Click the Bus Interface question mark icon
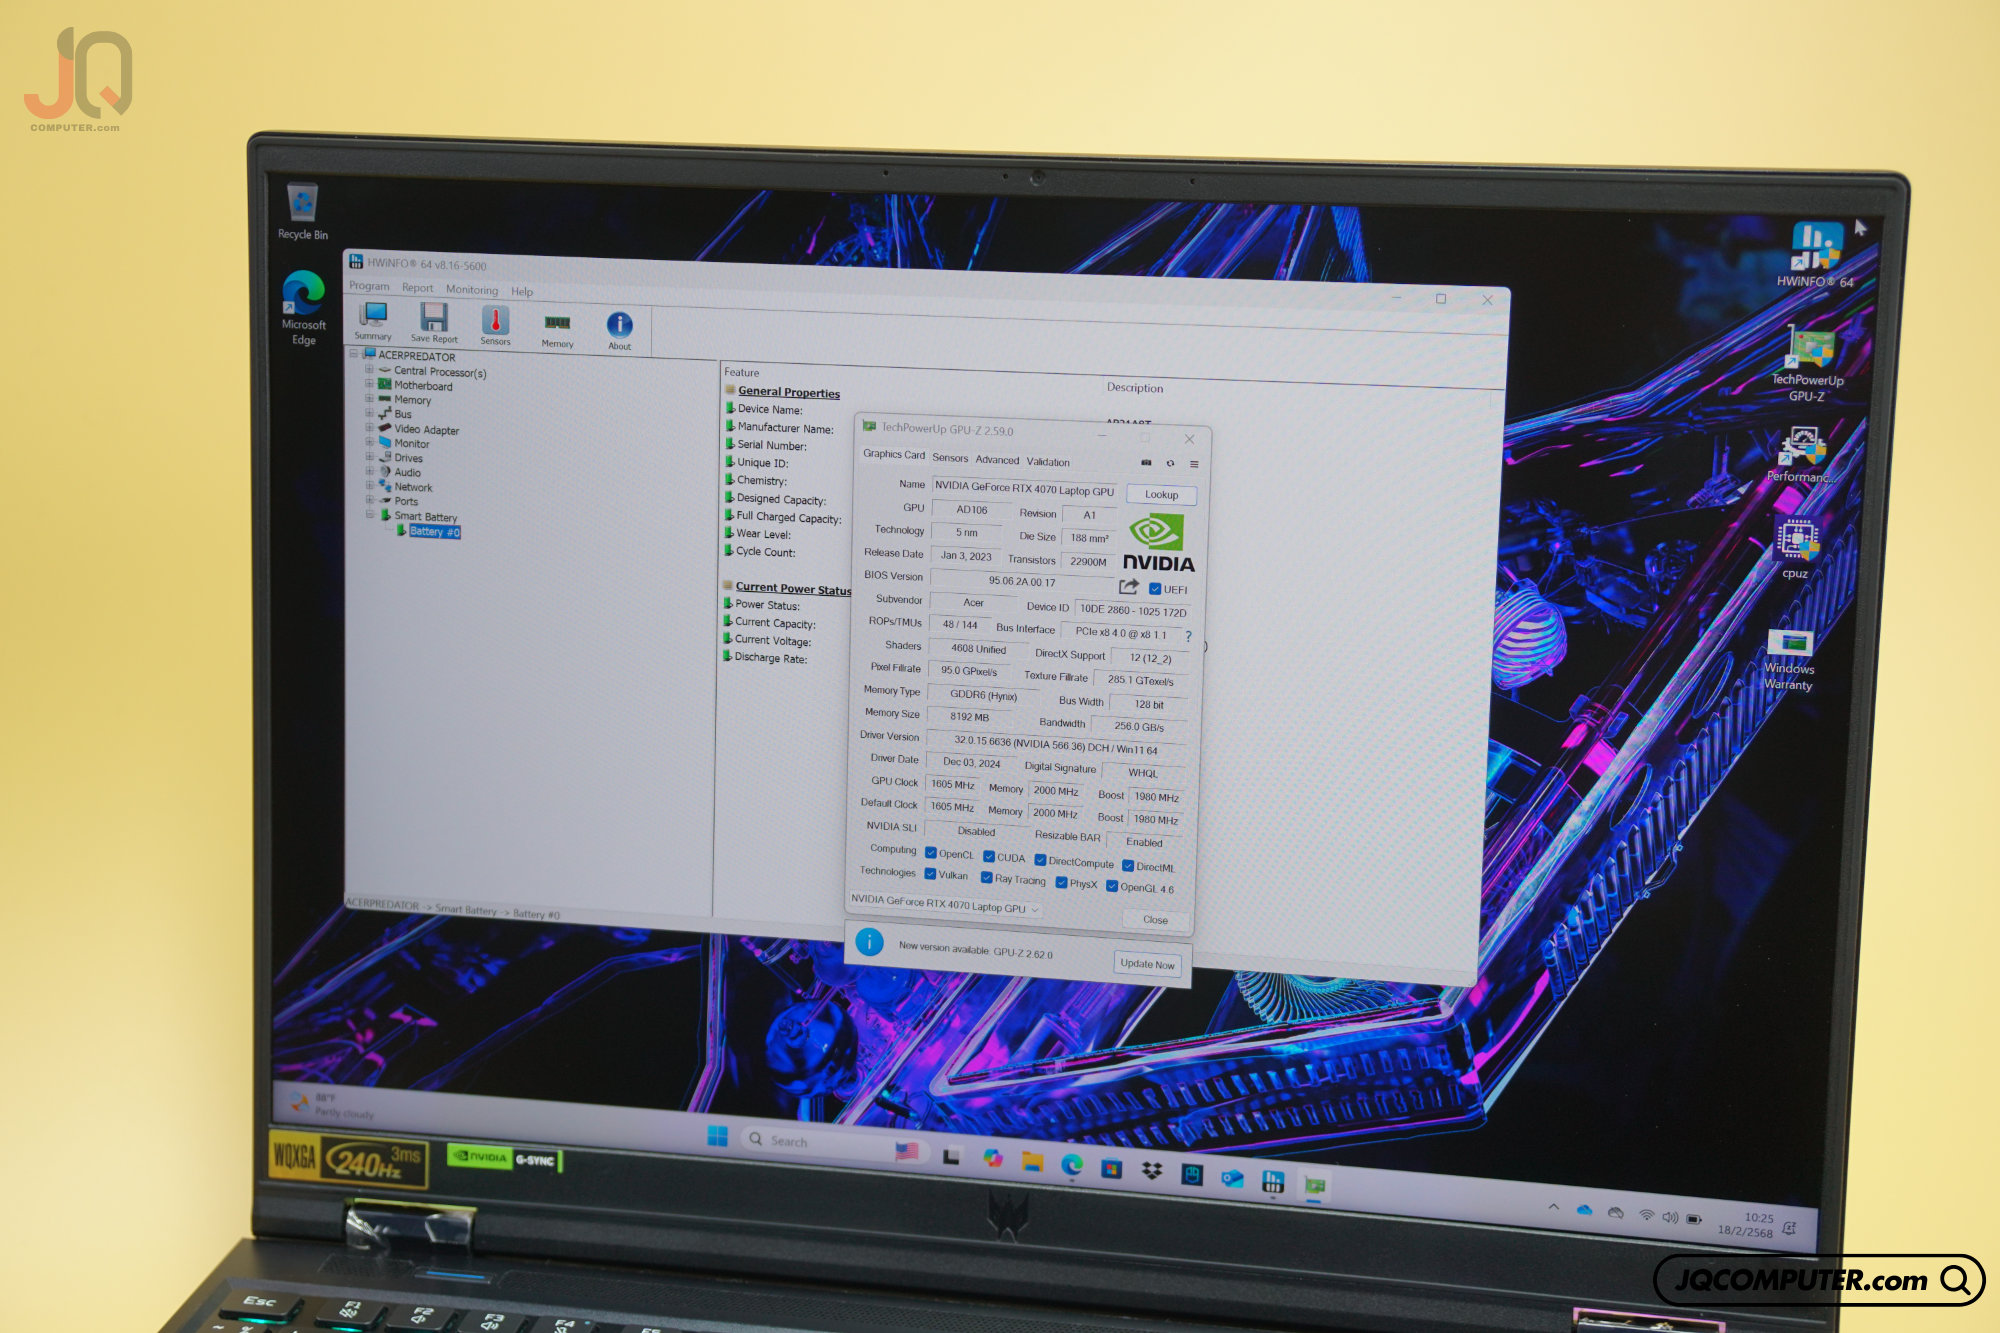 (1188, 636)
